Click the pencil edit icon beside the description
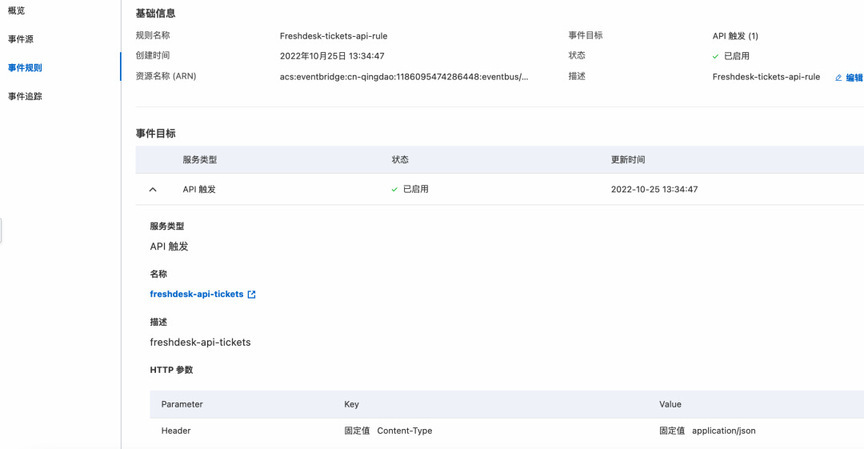 839,78
